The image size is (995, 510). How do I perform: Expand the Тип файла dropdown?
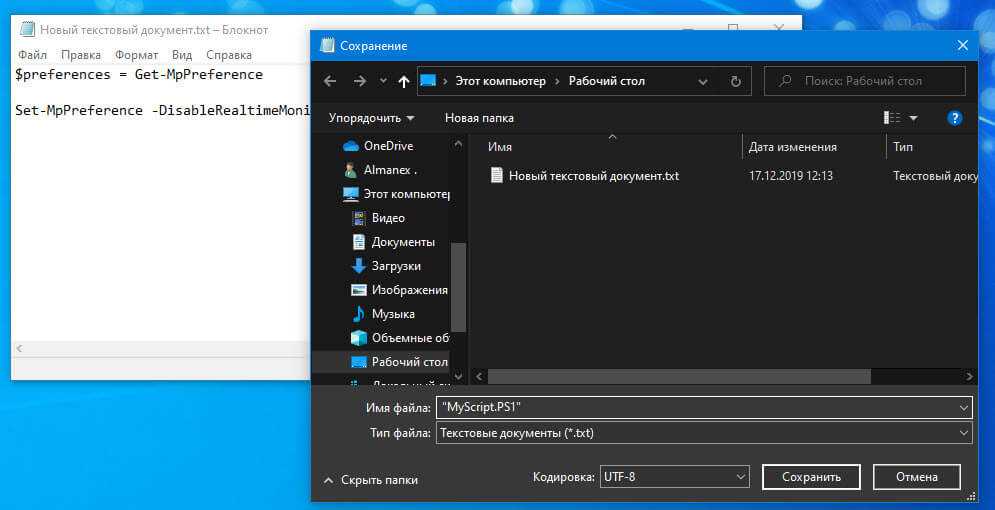coord(963,433)
